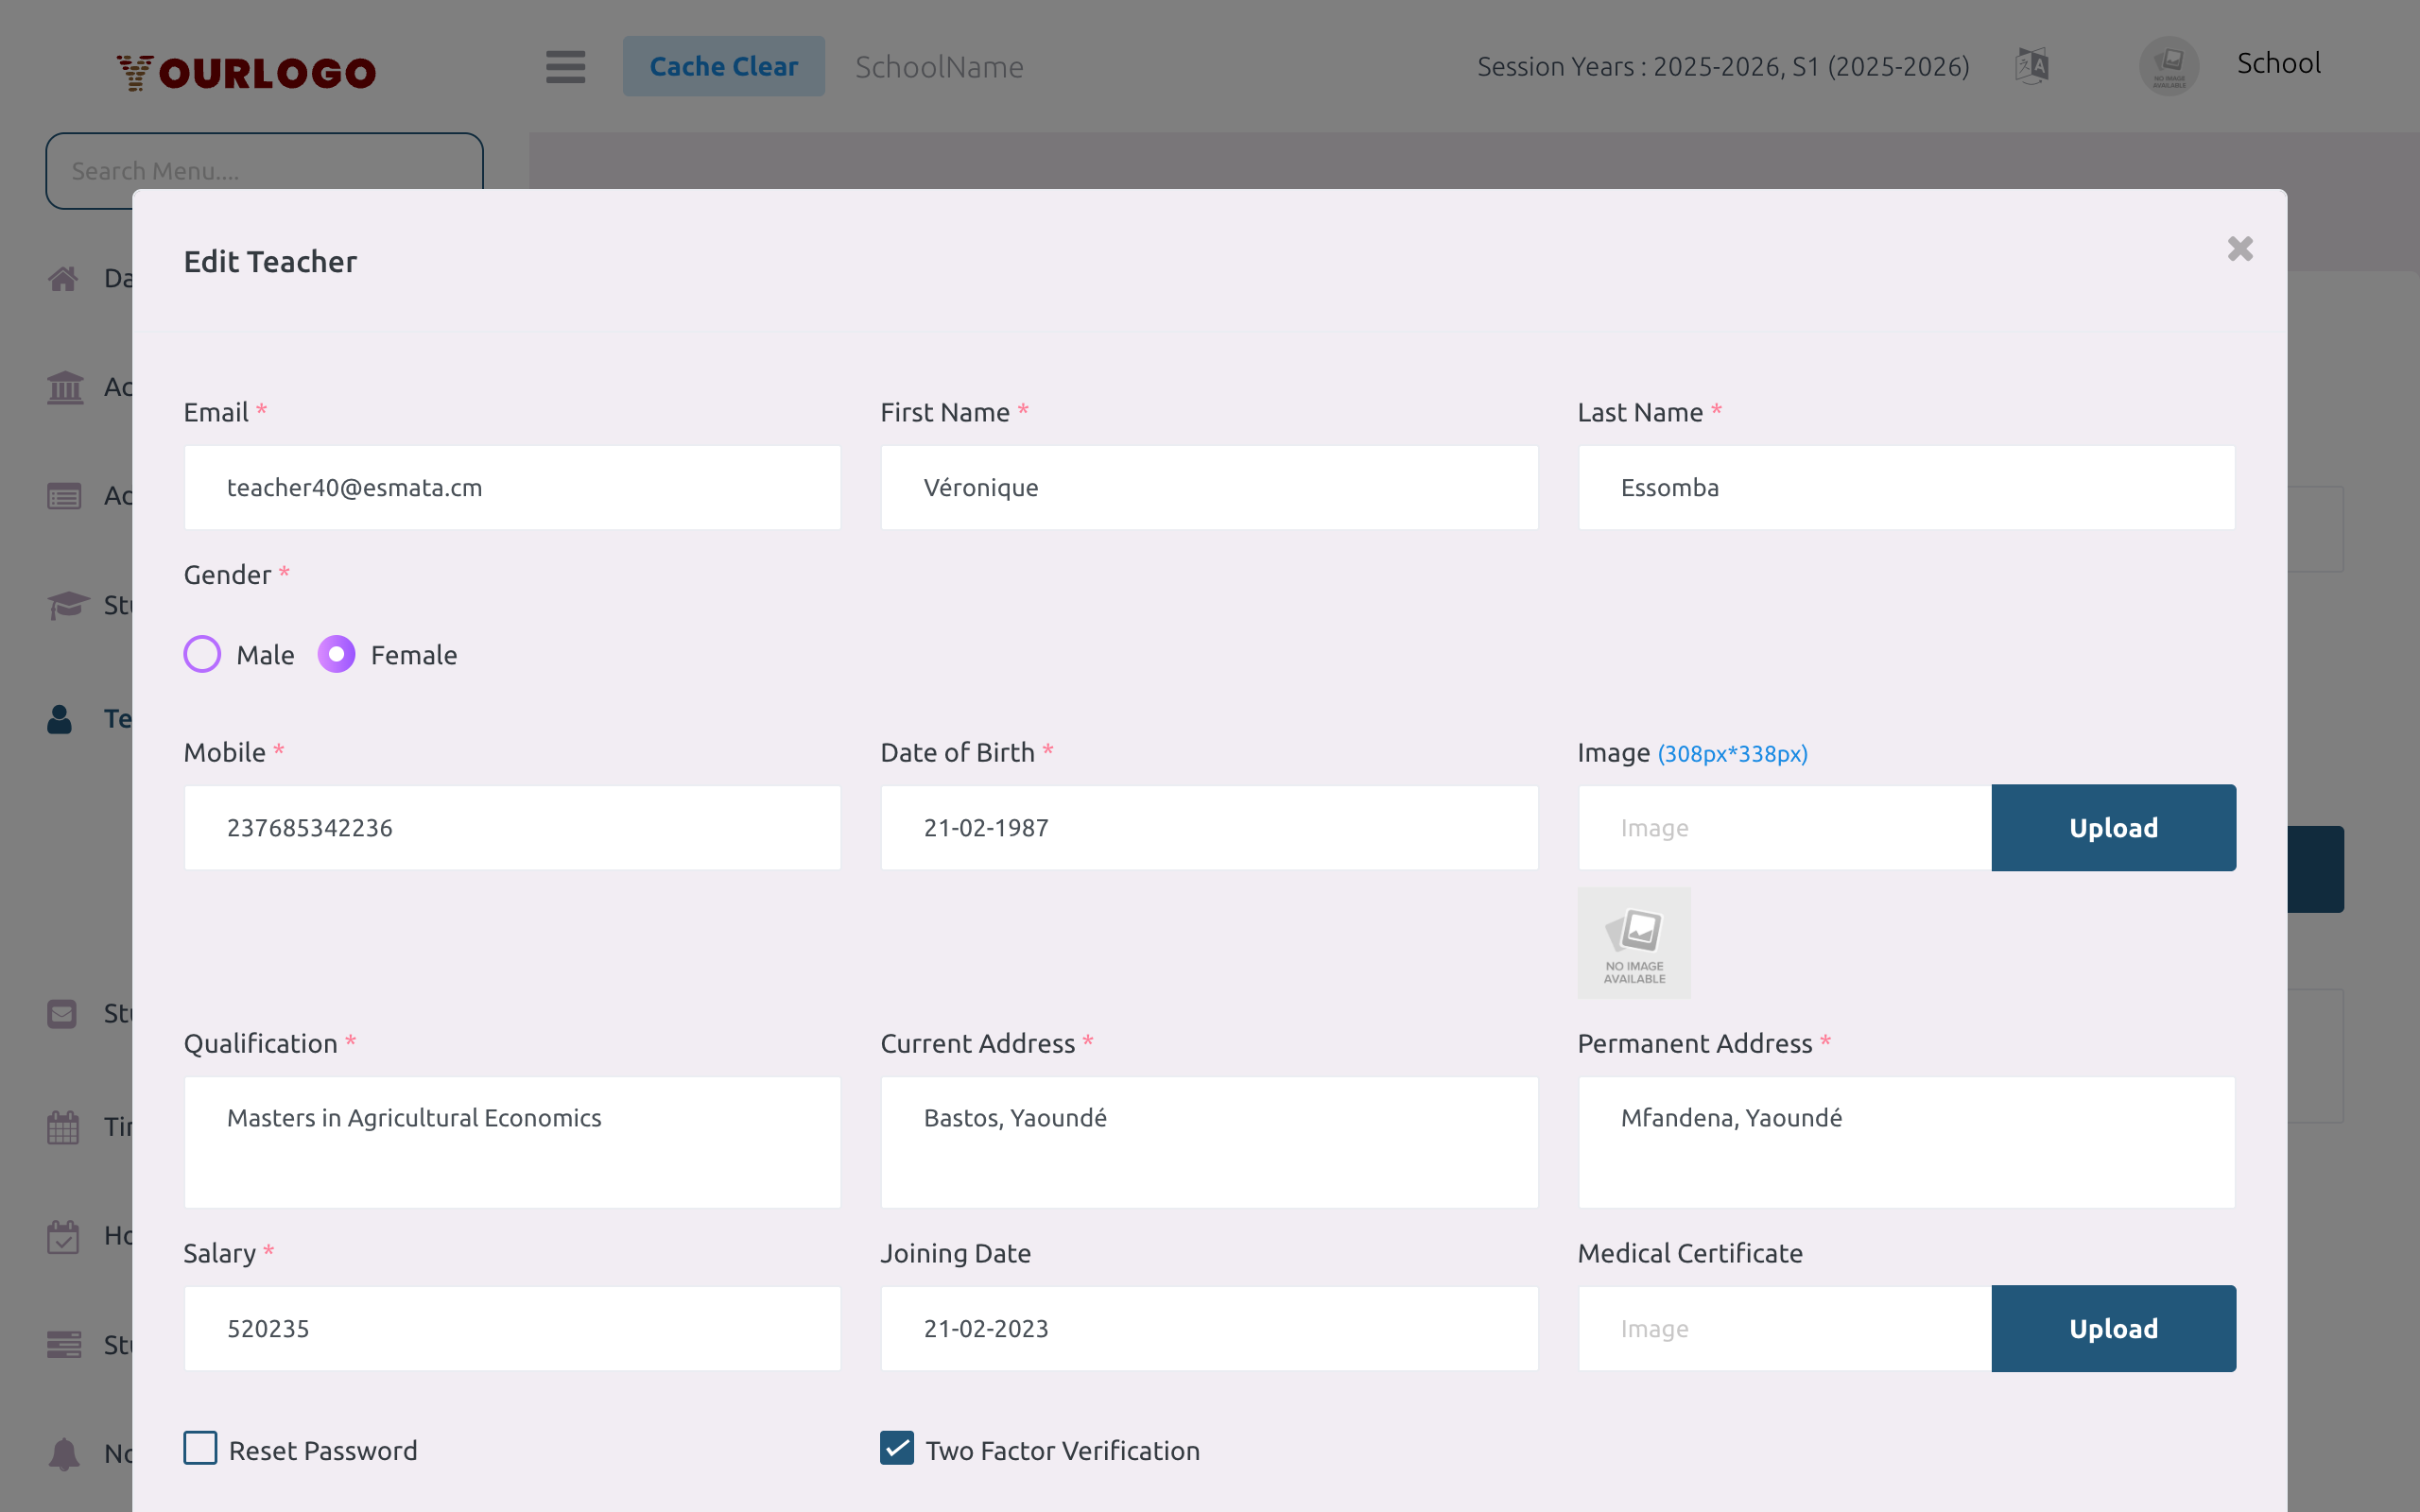
Task: Click the language translation icon in the top bar
Action: point(2032,65)
